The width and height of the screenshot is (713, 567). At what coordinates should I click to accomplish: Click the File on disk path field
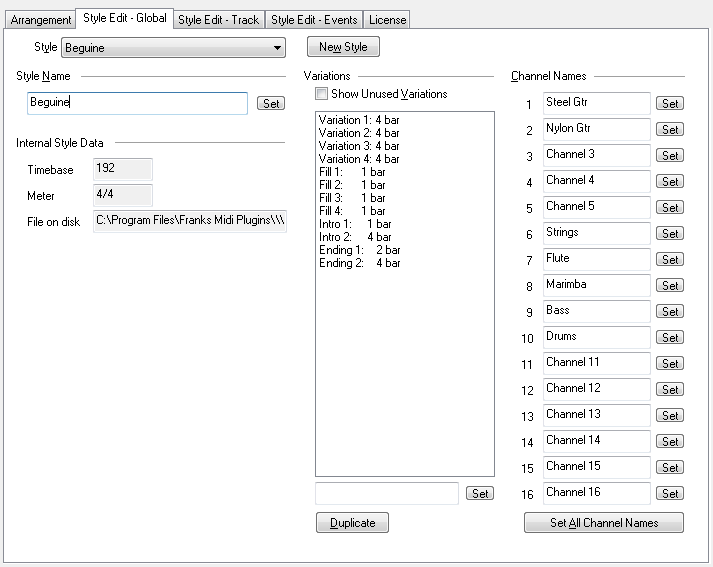coord(190,221)
